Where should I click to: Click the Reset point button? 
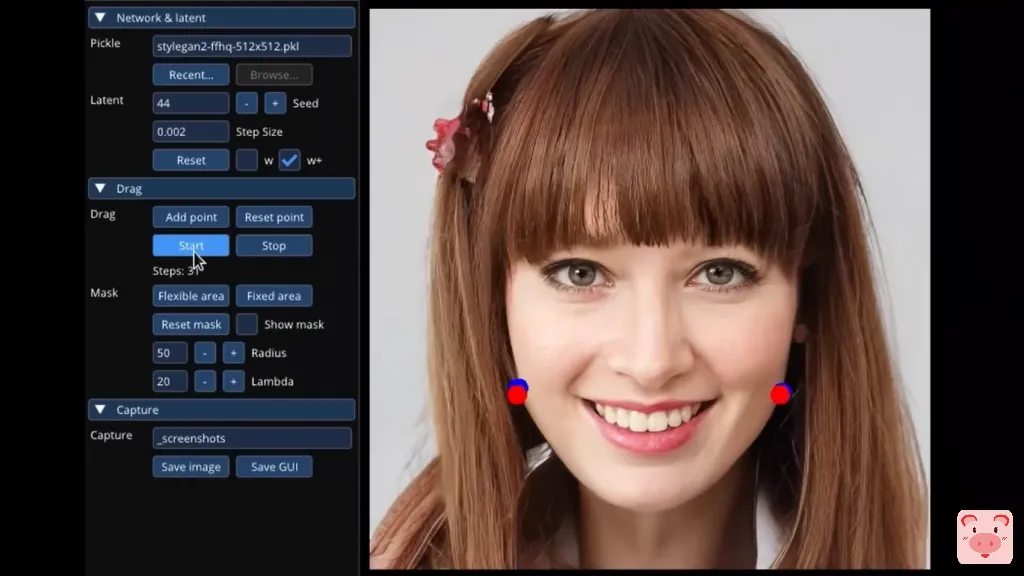click(x=274, y=217)
